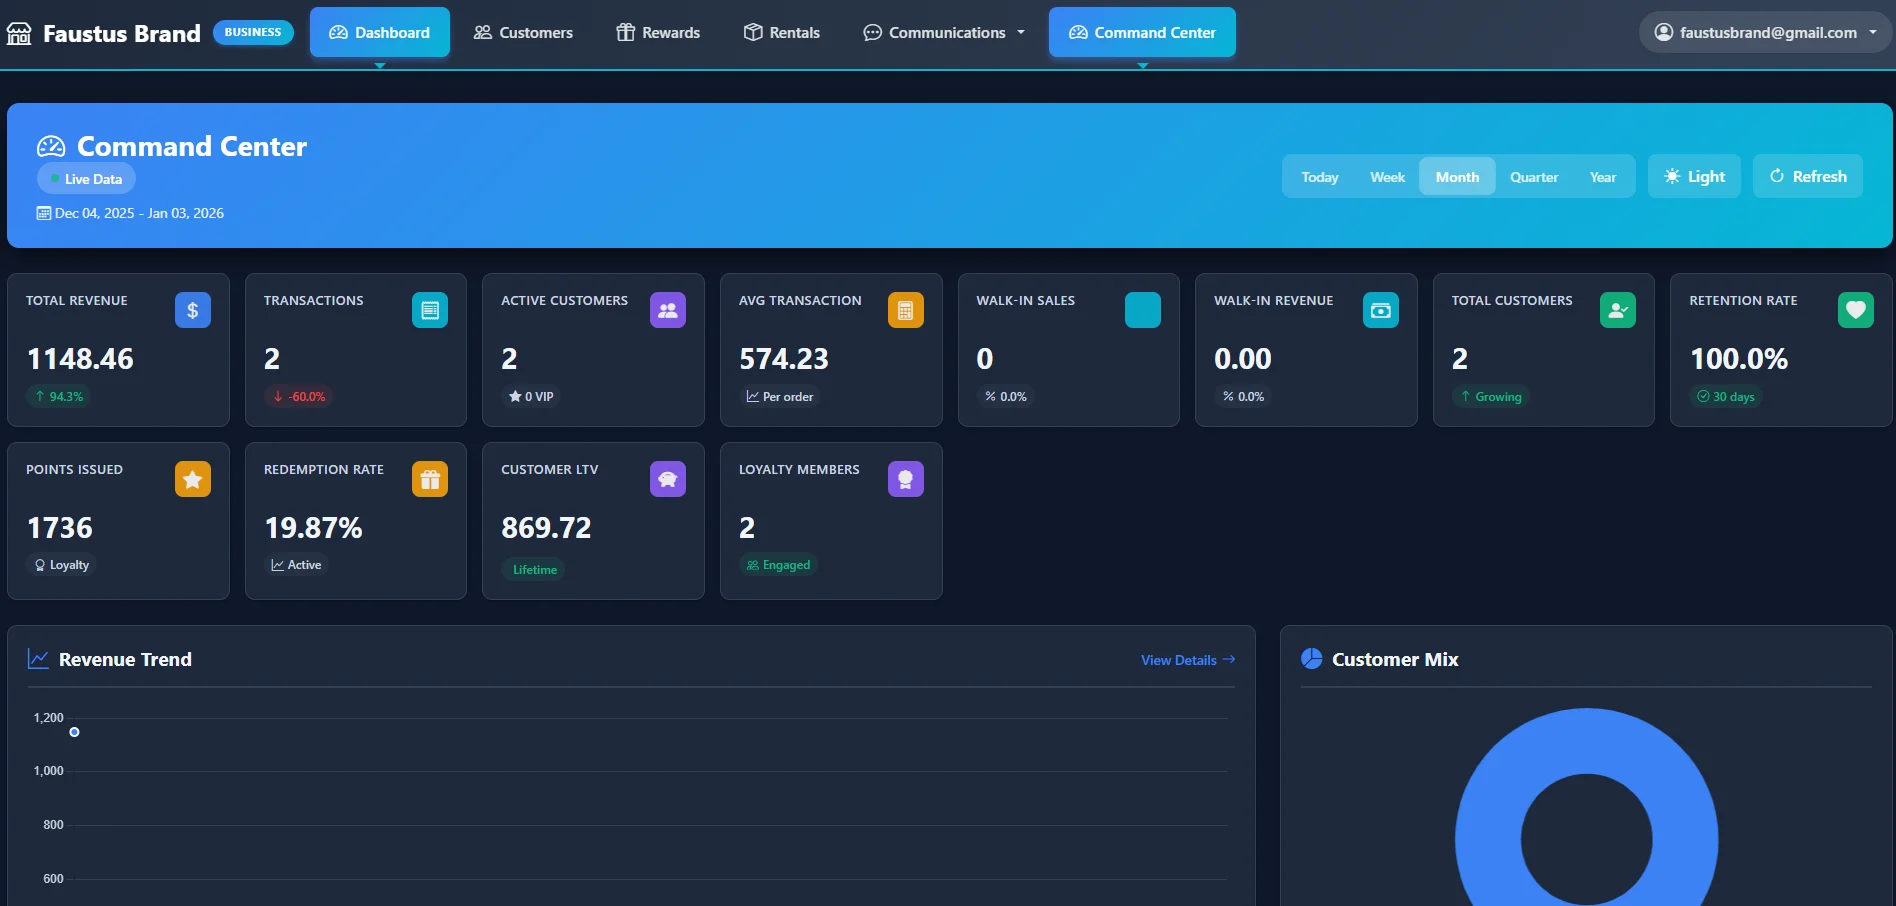This screenshot has height=906, width=1896.
Task: Navigate to the Customers tab
Action: [x=522, y=32]
